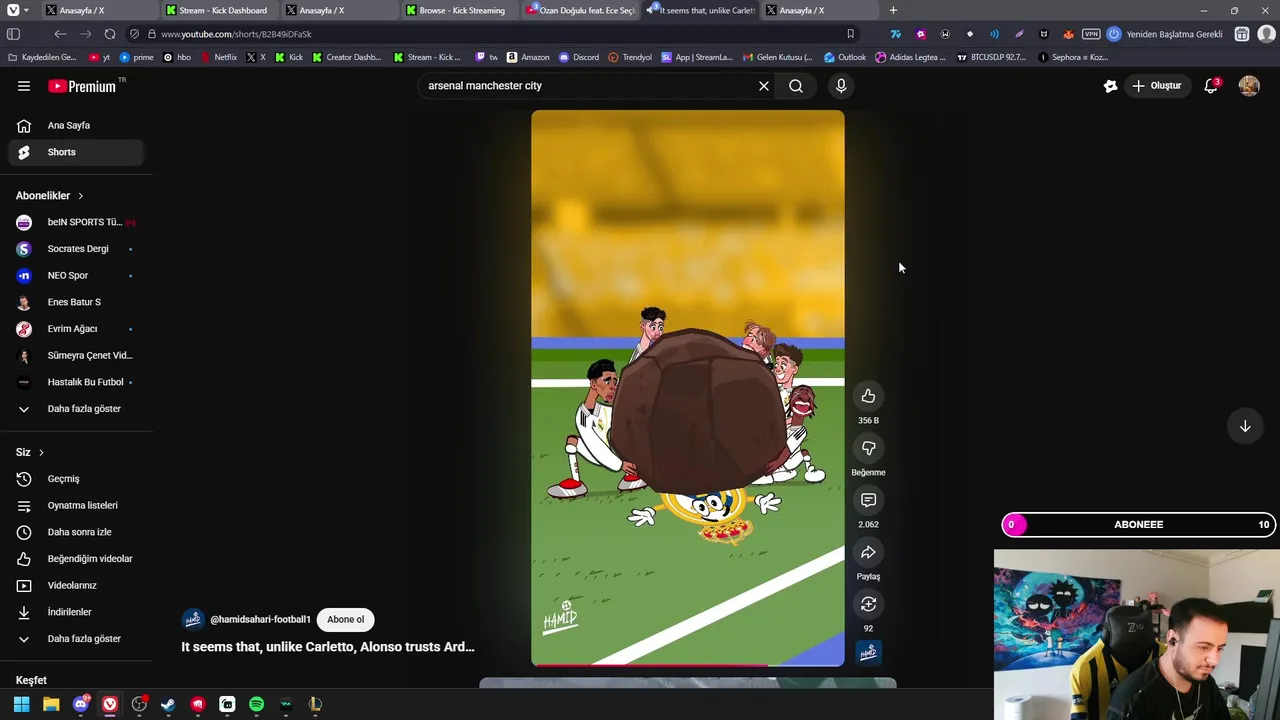
Task: Clear the search box text
Action: (x=764, y=86)
